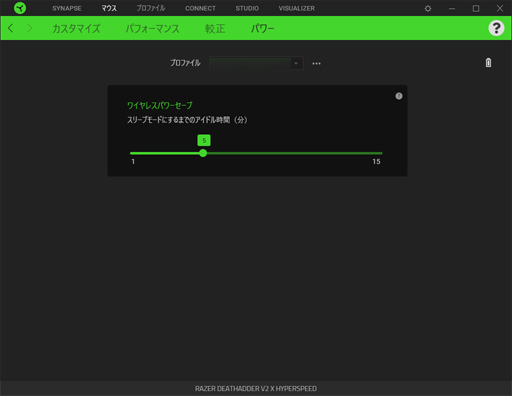Switch to VISUALIZER tab
Screen dimensions: 512x396
click(297, 8)
